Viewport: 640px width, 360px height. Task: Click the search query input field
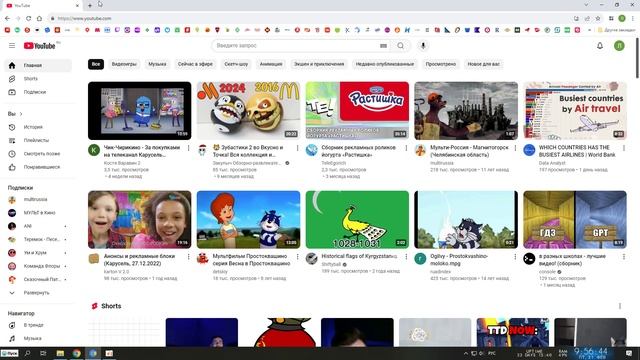click(296, 46)
